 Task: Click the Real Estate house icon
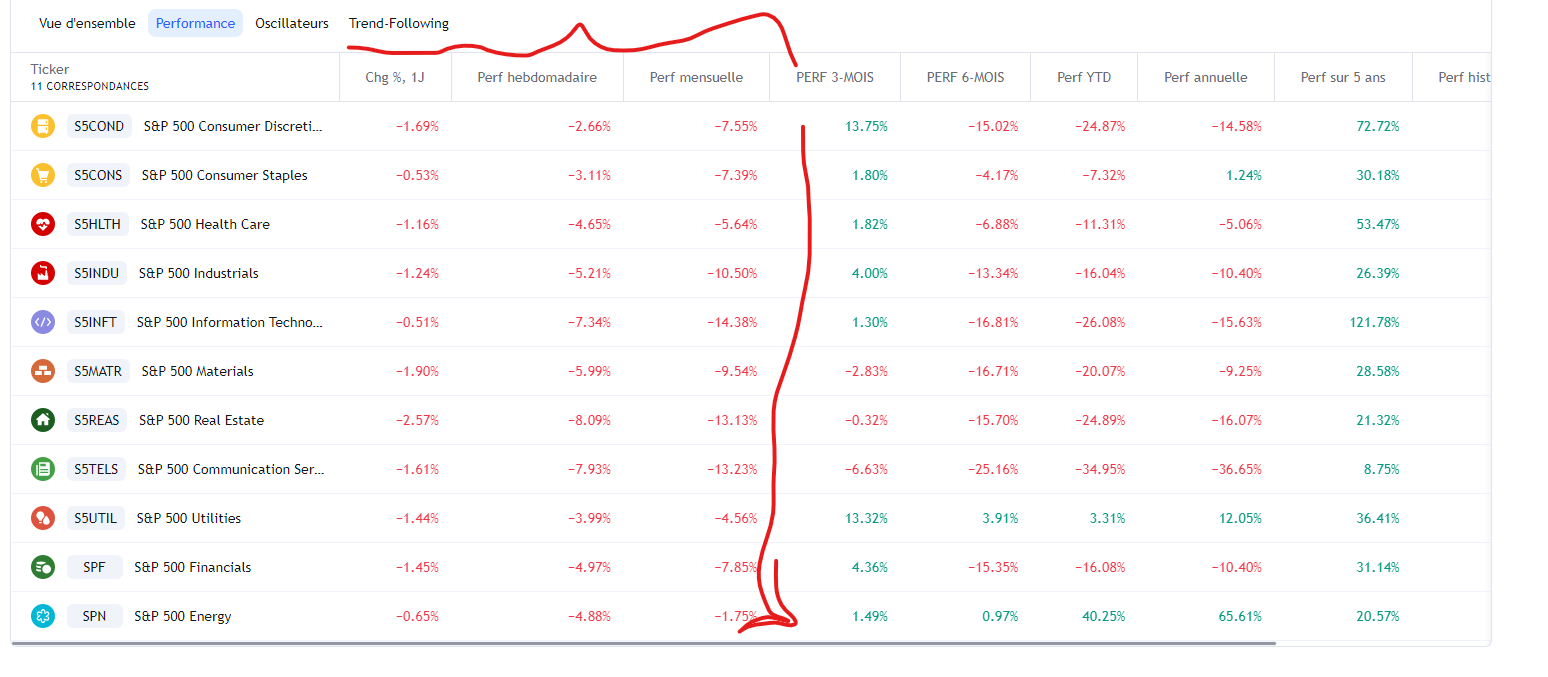click(x=42, y=420)
